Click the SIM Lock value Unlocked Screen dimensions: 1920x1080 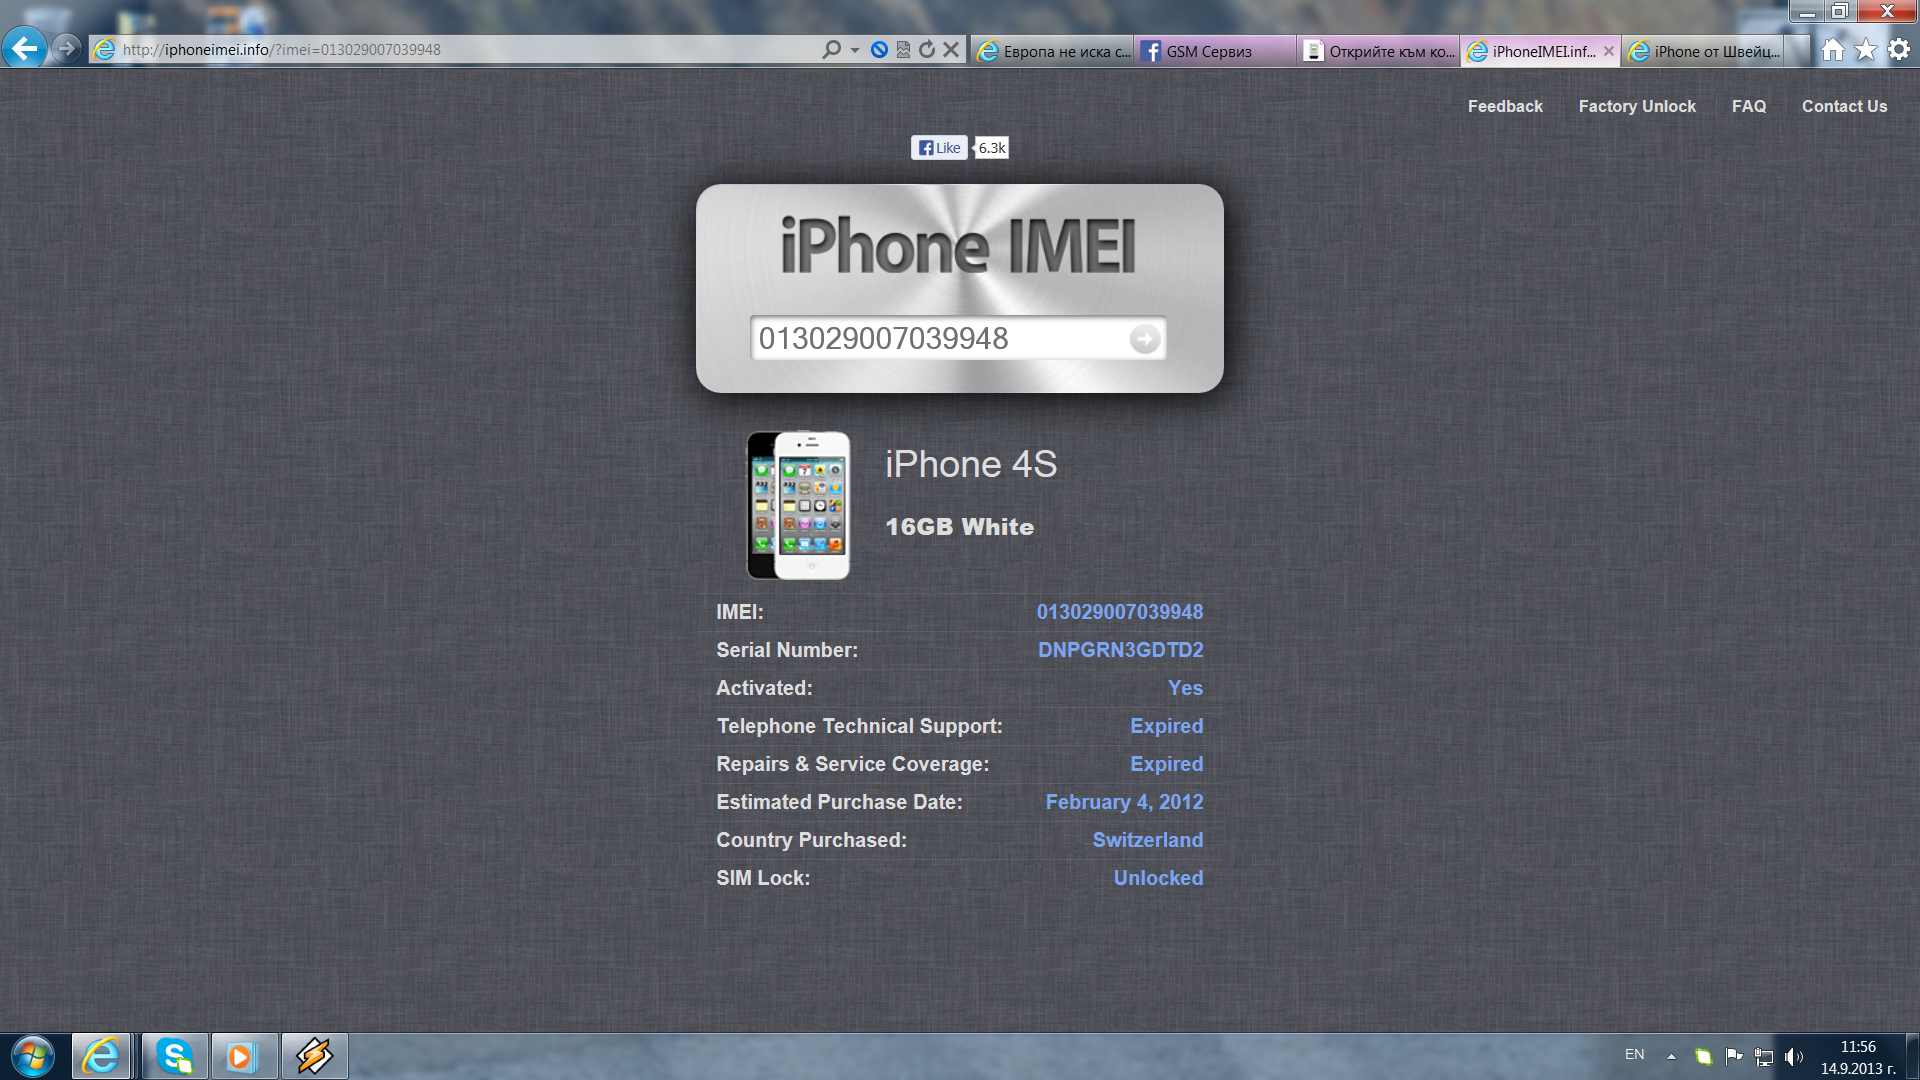(x=1158, y=878)
